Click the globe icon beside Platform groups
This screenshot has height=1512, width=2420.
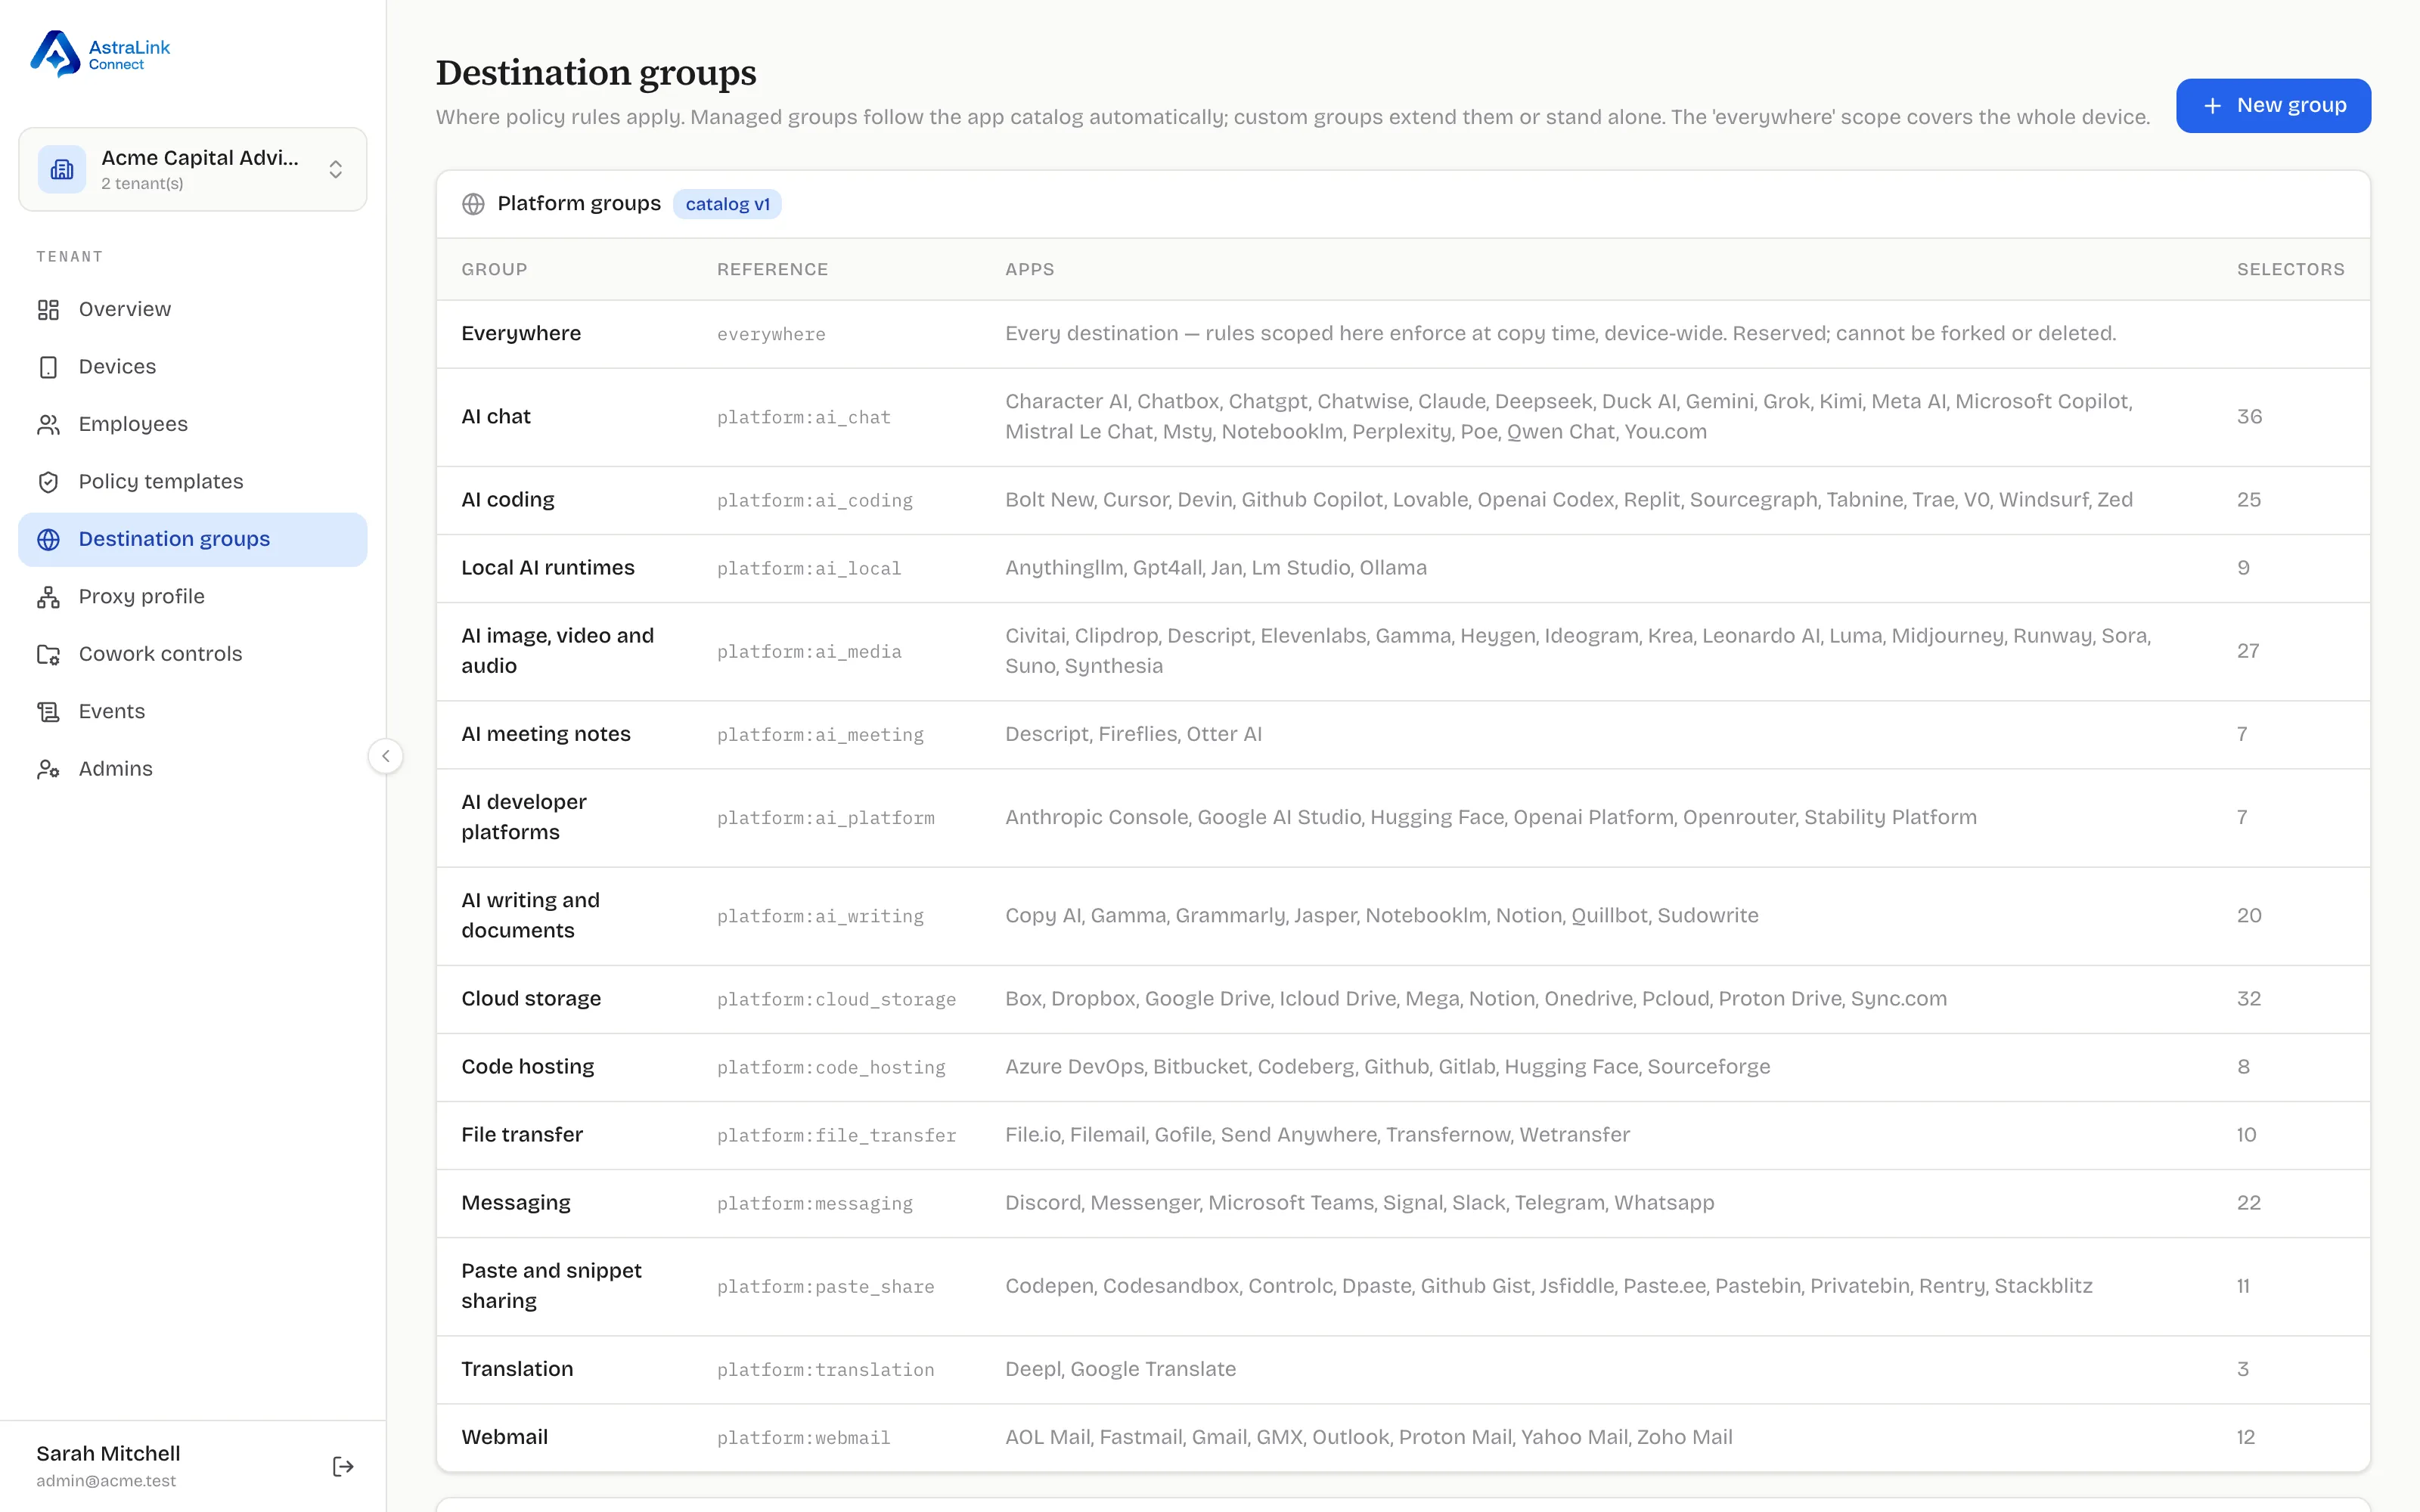coord(473,204)
